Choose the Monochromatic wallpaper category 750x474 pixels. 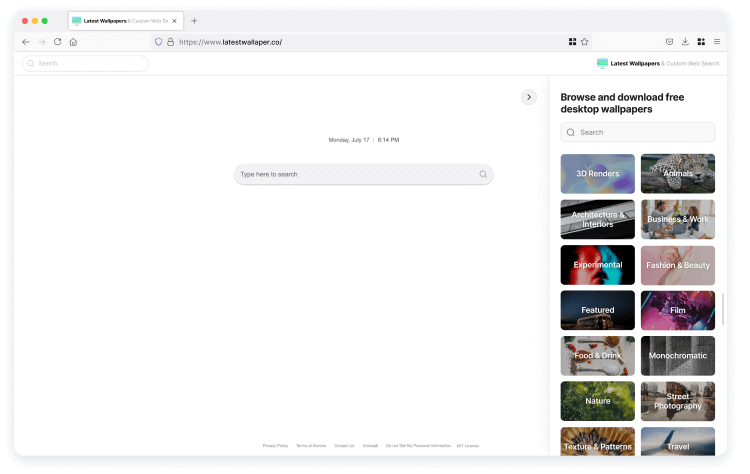(x=677, y=355)
